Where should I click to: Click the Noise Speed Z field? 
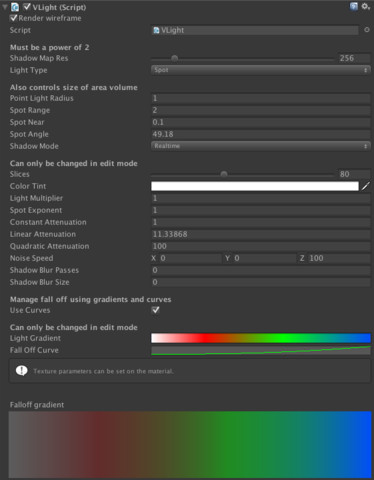[339, 258]
